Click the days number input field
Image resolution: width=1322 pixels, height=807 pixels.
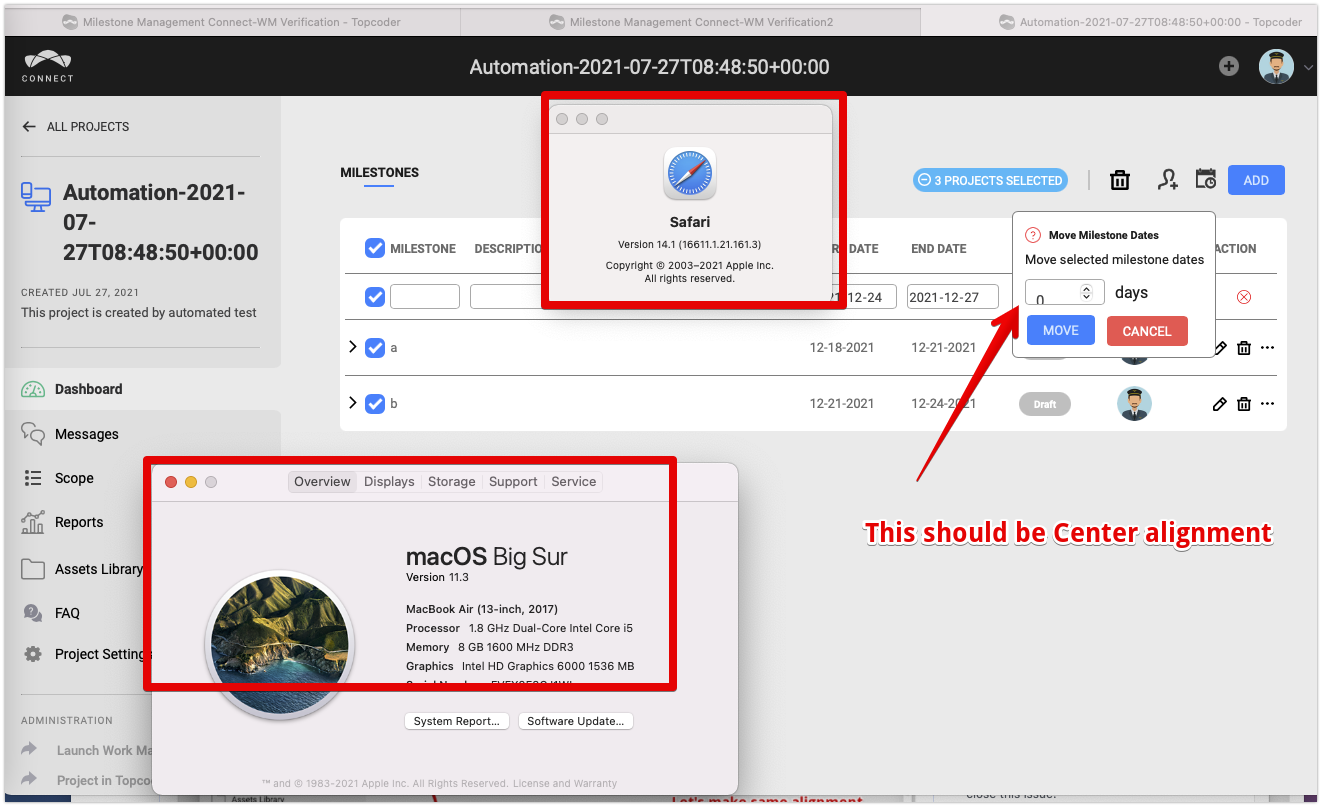(1065, 293)
